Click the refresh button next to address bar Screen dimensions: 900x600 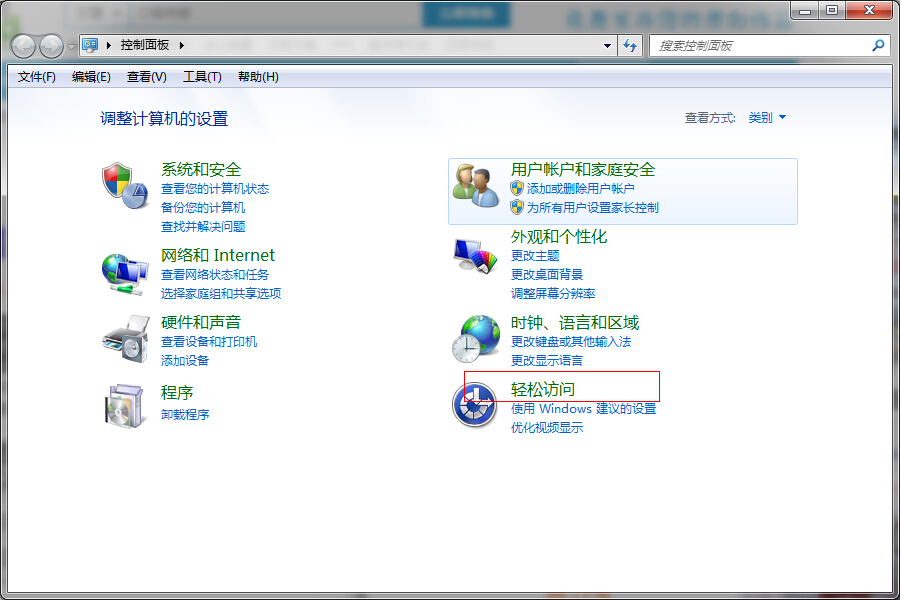pyautogui.click(x=631, y=45)
